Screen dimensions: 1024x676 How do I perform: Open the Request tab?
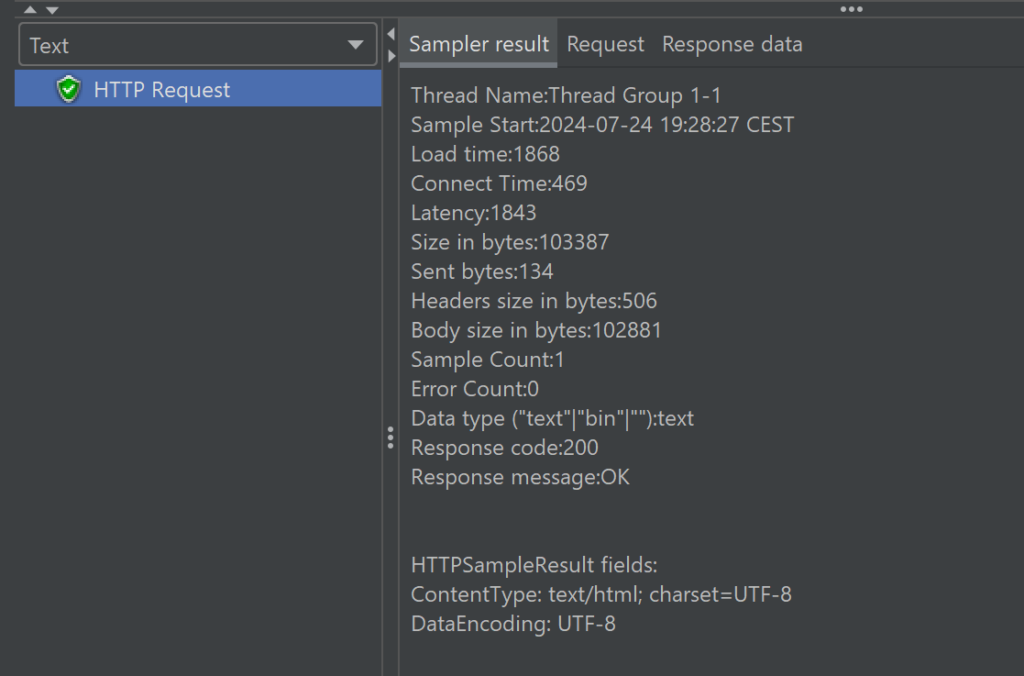point(605,44)
